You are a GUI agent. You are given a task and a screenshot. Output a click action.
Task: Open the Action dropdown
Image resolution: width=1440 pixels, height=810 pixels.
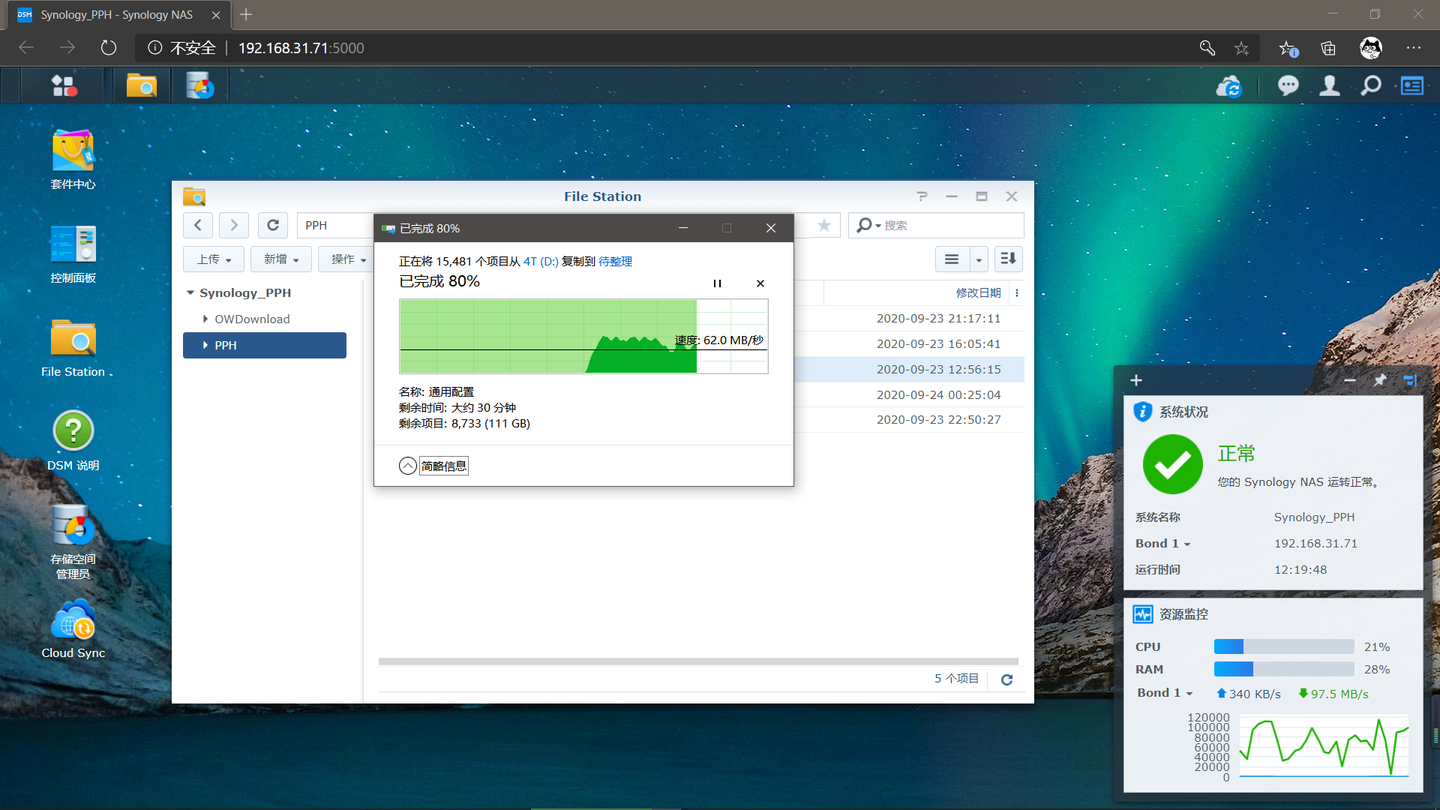pos(345,259)
